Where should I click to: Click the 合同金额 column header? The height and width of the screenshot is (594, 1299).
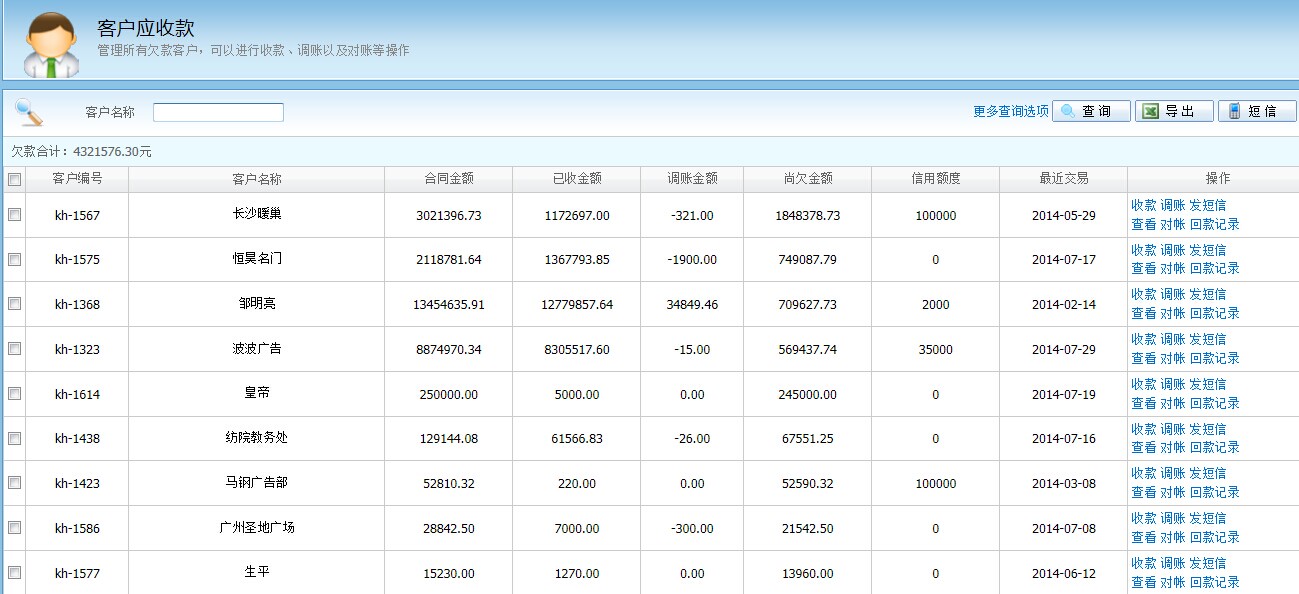click(x=448, y=179)
